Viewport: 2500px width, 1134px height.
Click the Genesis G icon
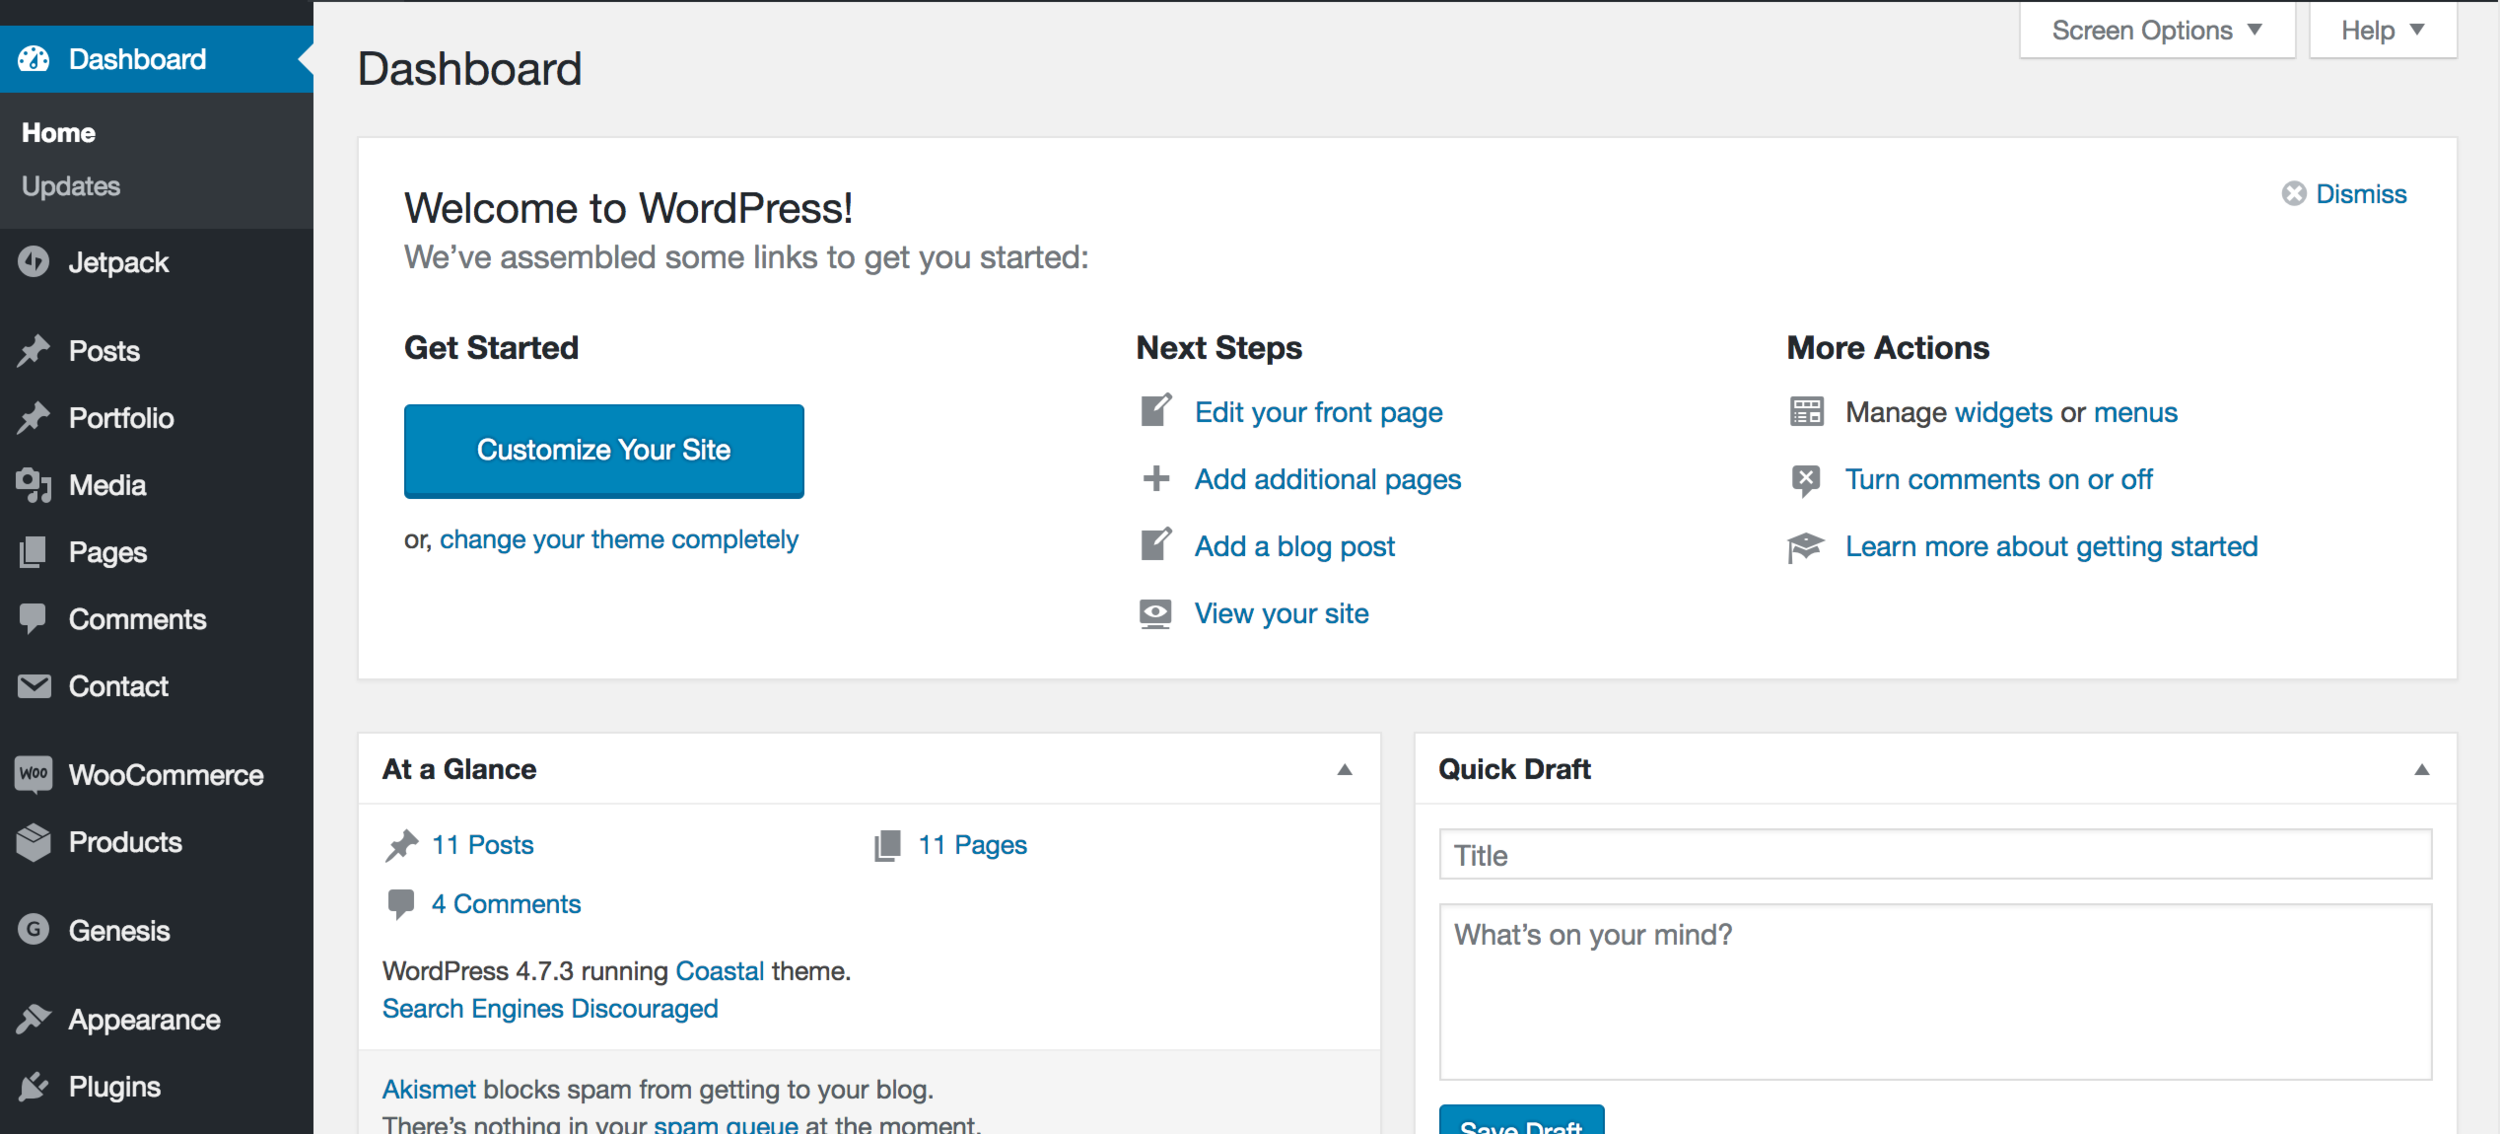34,930
